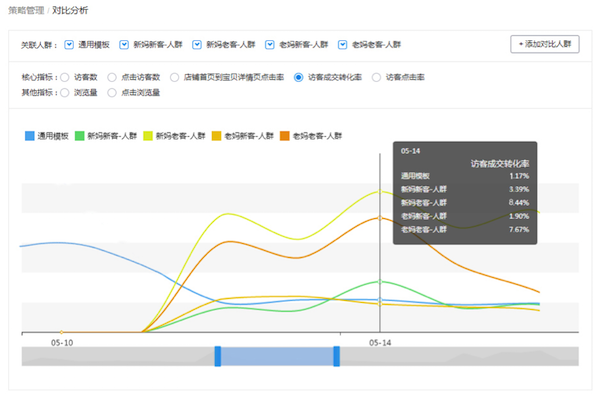Click the left handle of range slider

click(218, 356)
